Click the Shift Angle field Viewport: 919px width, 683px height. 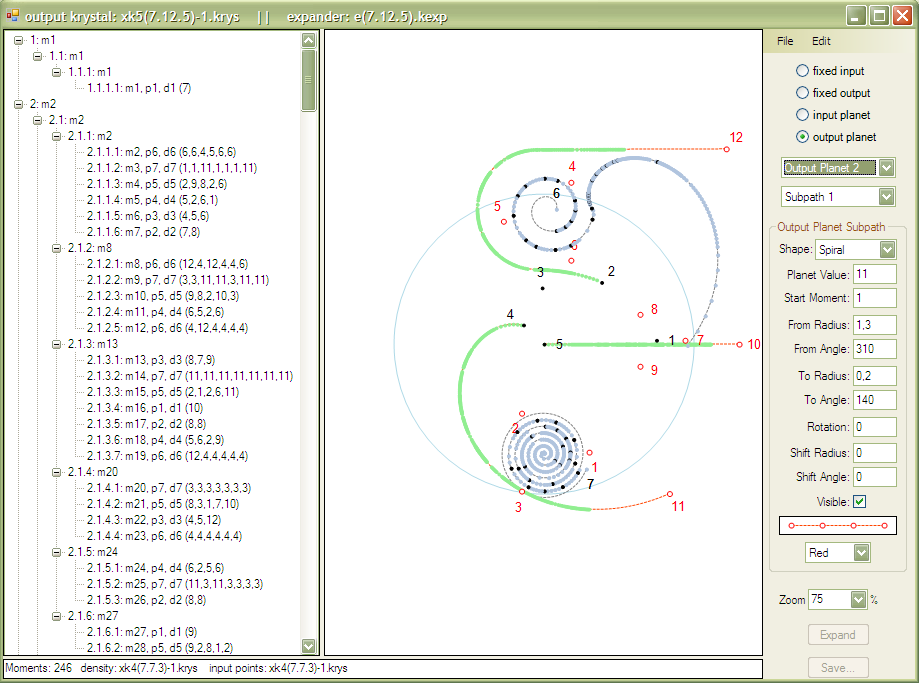click(x=874, y=477)
